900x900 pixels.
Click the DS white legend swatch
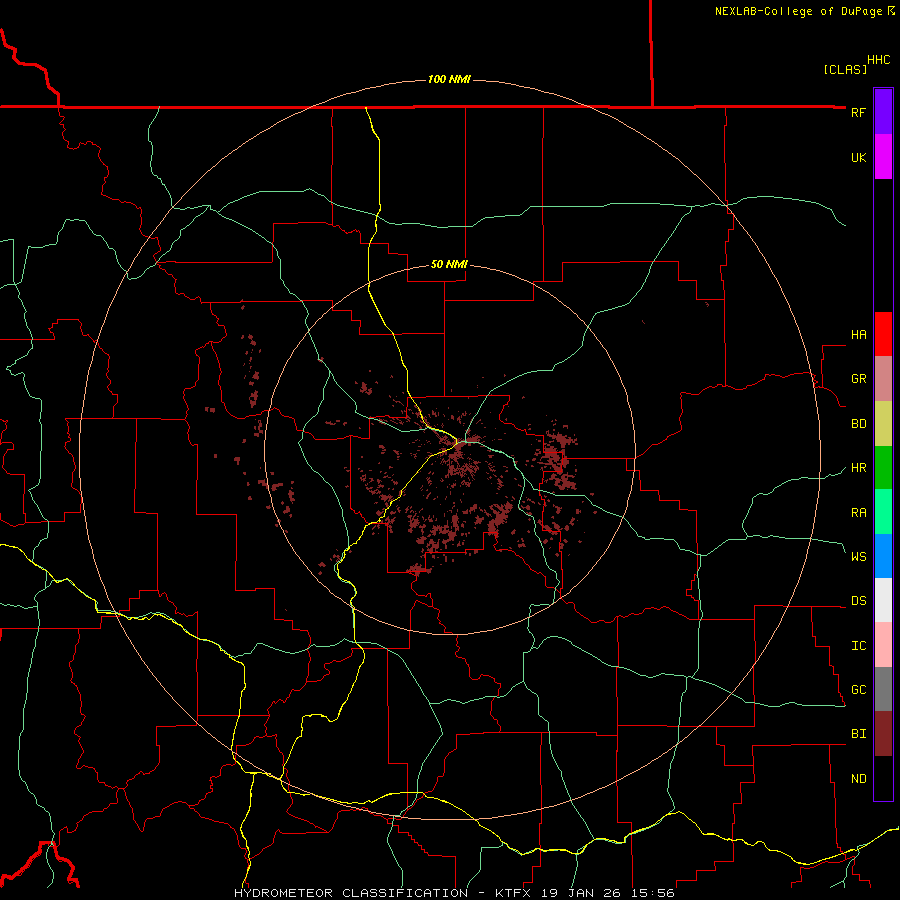point(883,600)
